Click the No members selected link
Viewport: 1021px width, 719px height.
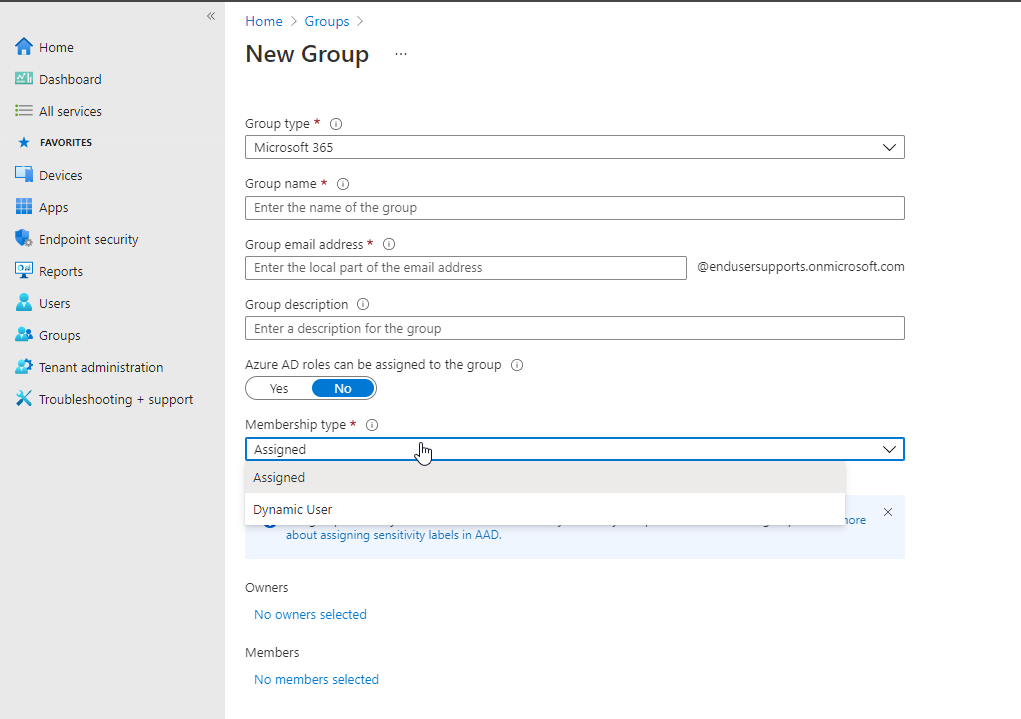[x=316, y=679]
